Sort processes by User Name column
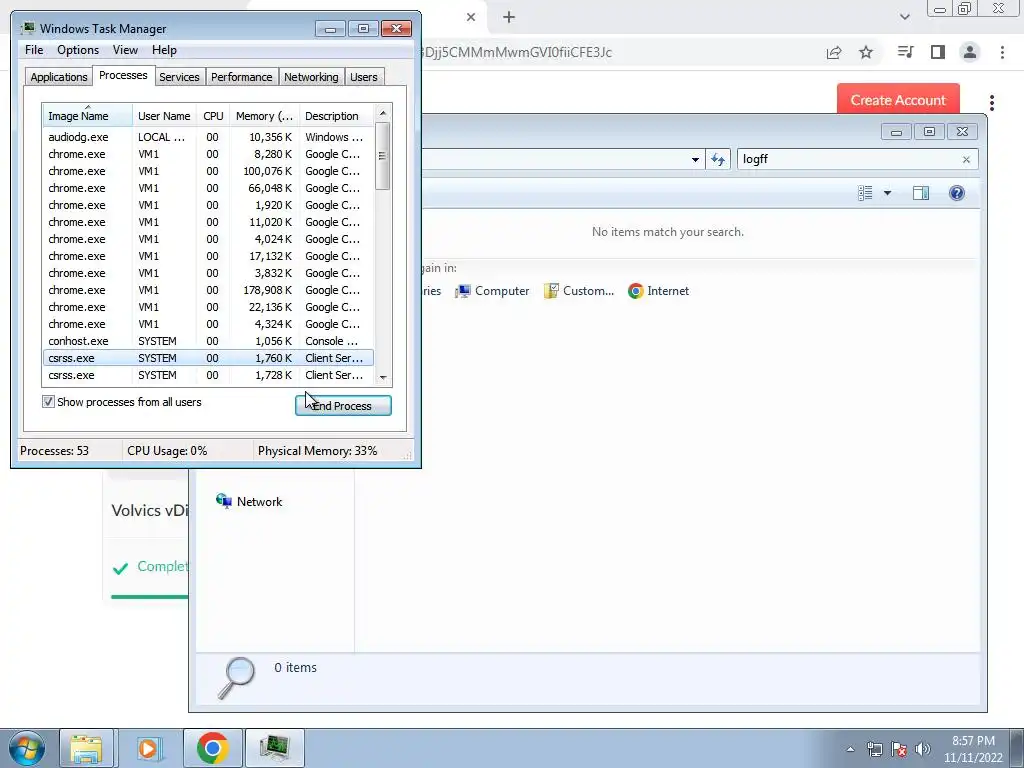The width and height of the screenshot is (1024, 768). click(x=164, y=116)
